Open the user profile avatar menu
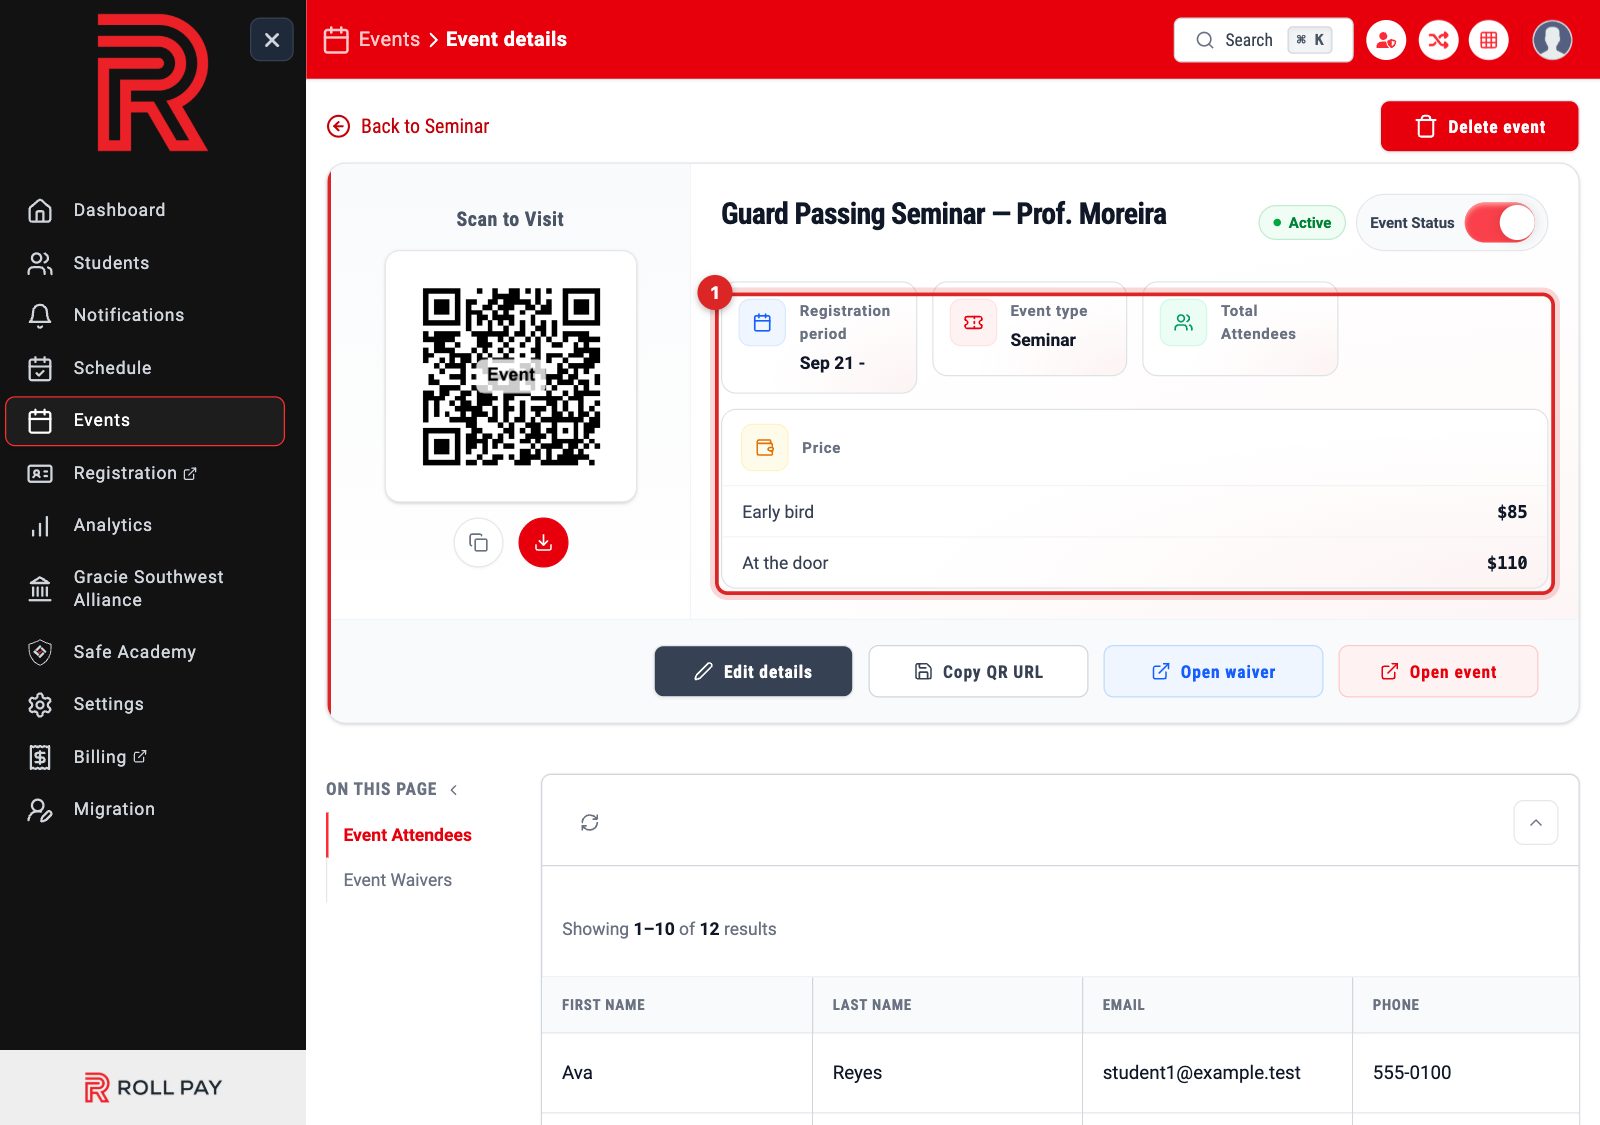This screenshot has height=1125, width=1600. tap(1552, 40)
